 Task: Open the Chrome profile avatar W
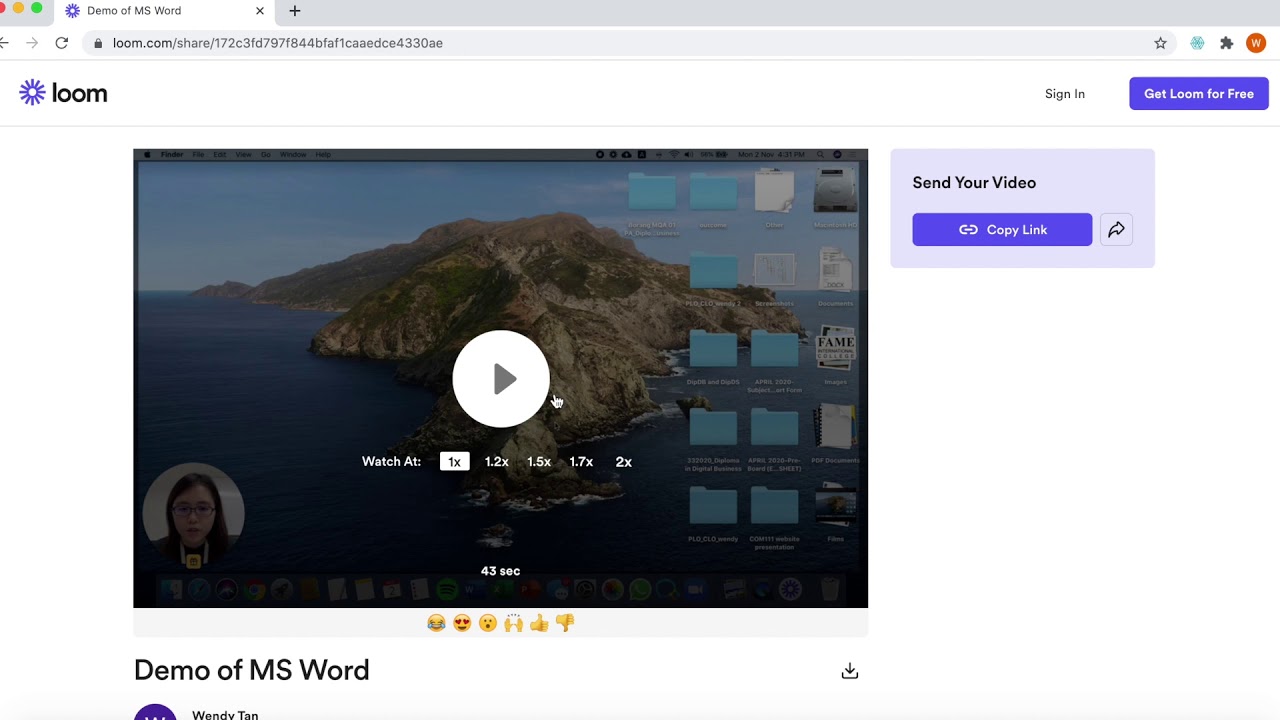pos(1256,43)
